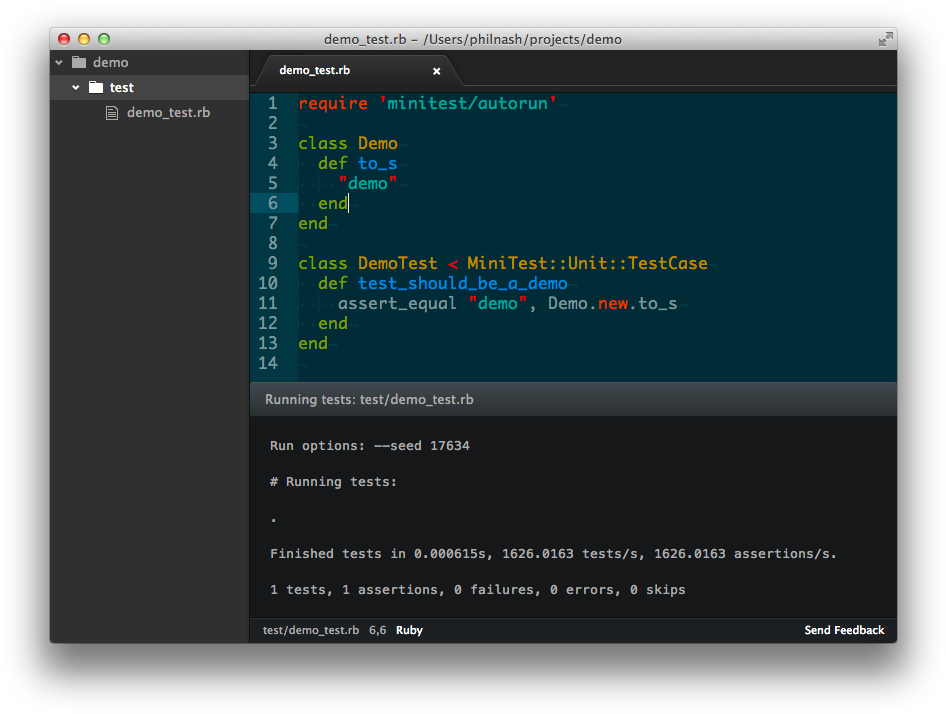Enter fullscreen using the title bar arrows icon
The width and height of the screenshot is (946, 714).
pyautogui.click(x=885, y=39)
